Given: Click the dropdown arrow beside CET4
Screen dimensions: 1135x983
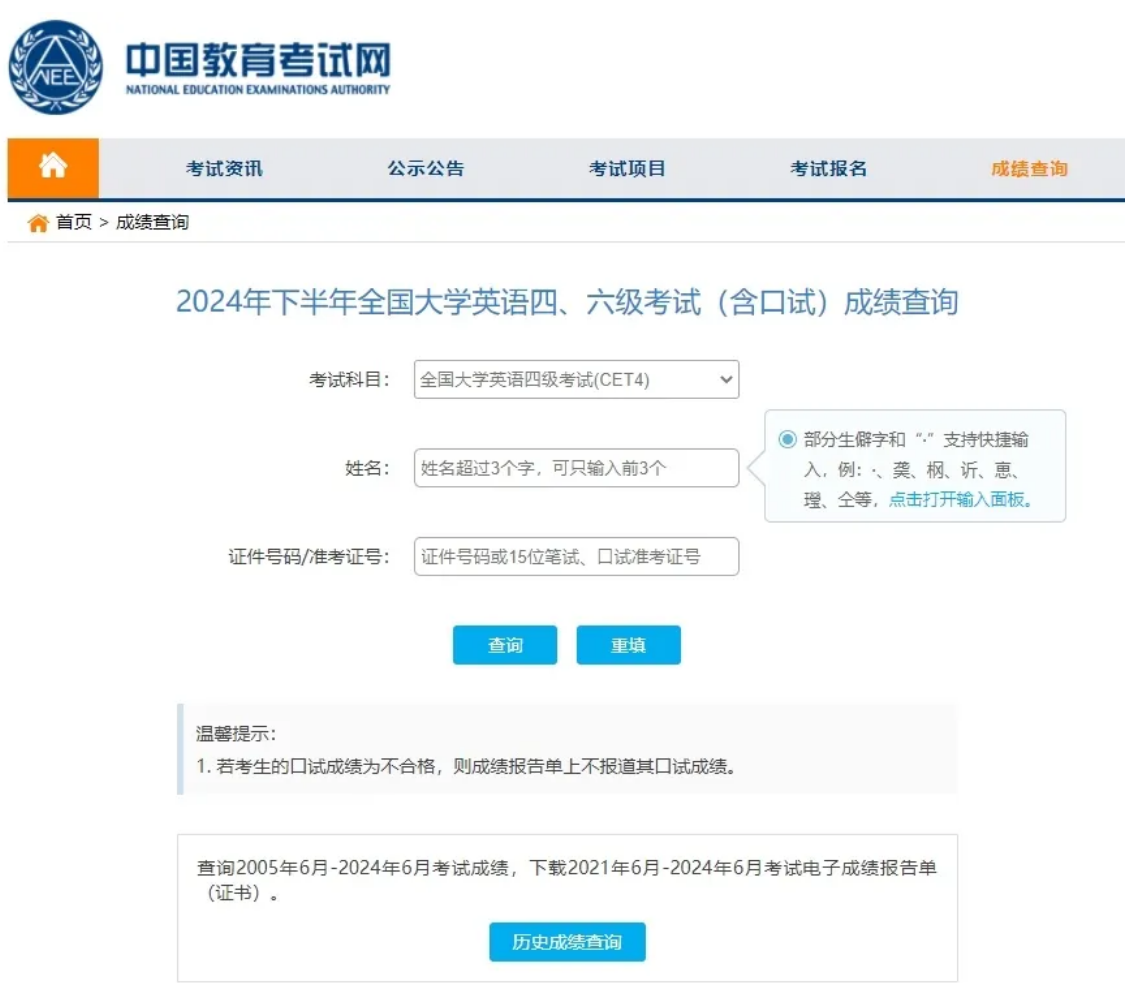Looking at the screenshot, I should tap(726, 380).
